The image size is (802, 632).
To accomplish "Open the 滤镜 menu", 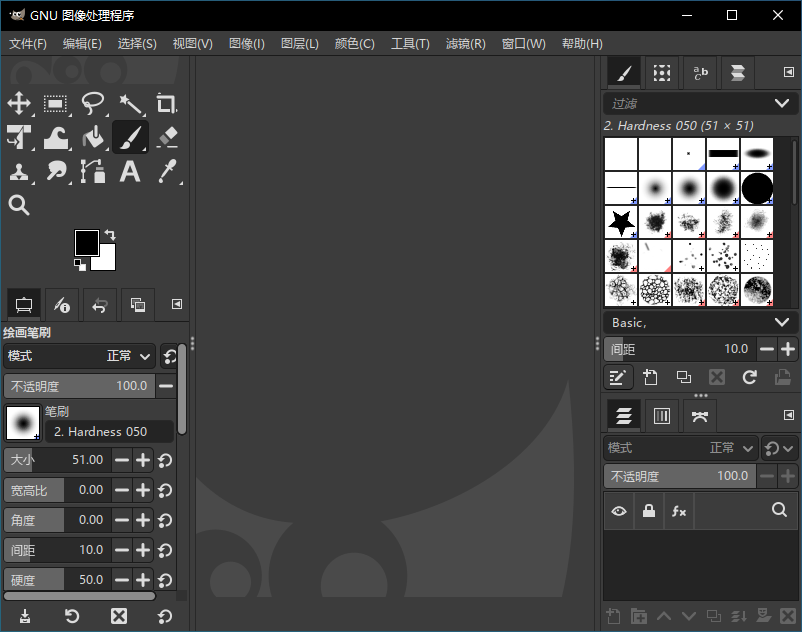I will pyautogui.click(x=466, y=43).
